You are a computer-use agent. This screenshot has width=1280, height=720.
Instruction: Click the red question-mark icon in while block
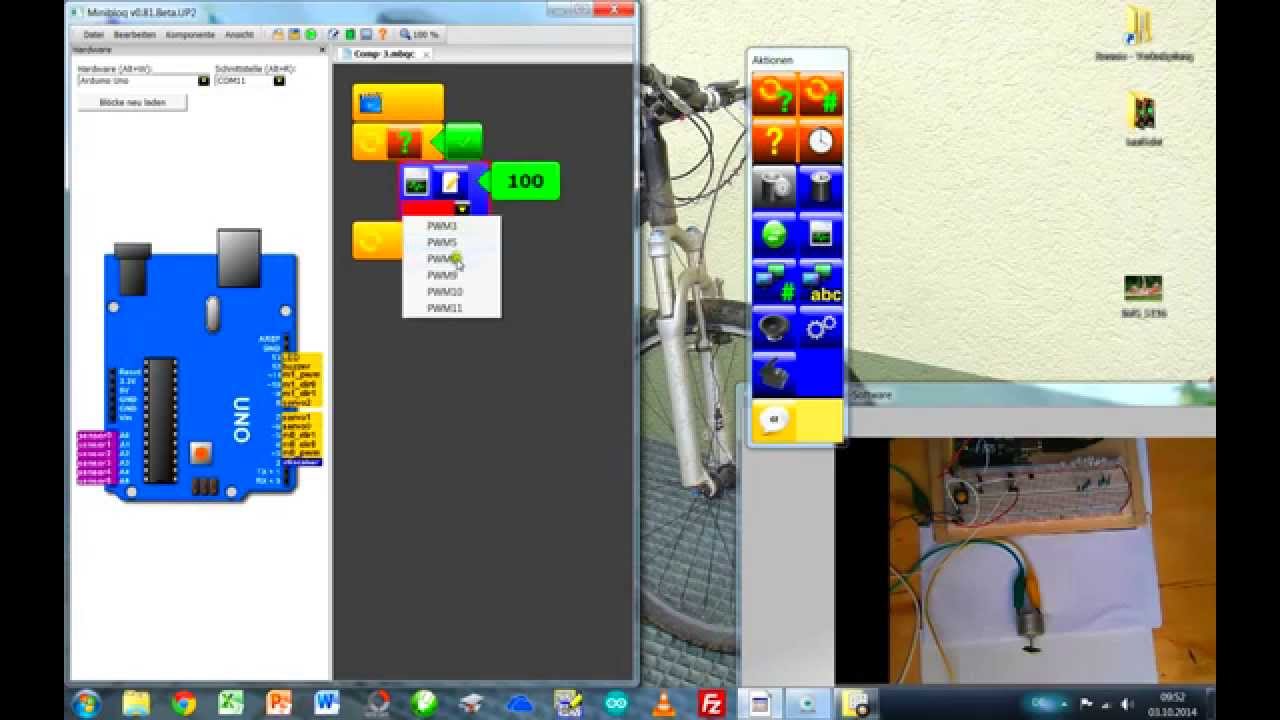405,143
